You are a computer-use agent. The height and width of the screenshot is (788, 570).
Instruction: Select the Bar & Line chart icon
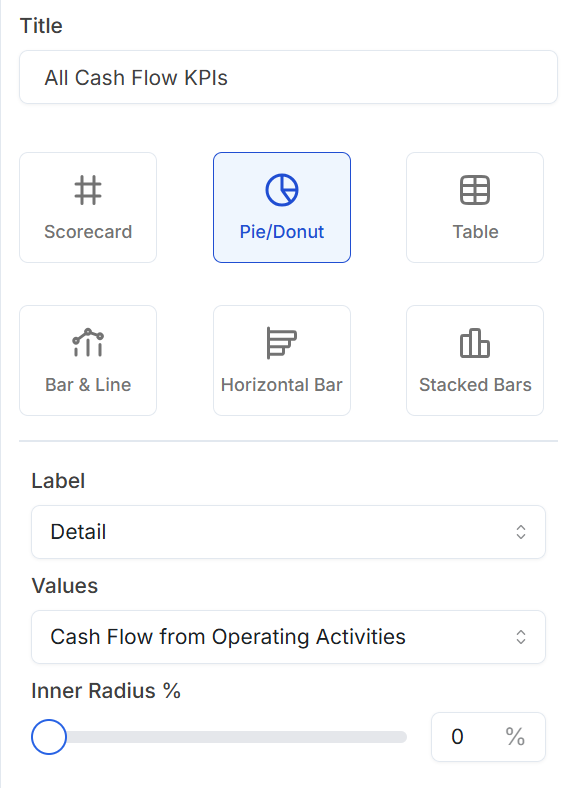(x=88, y=343)
